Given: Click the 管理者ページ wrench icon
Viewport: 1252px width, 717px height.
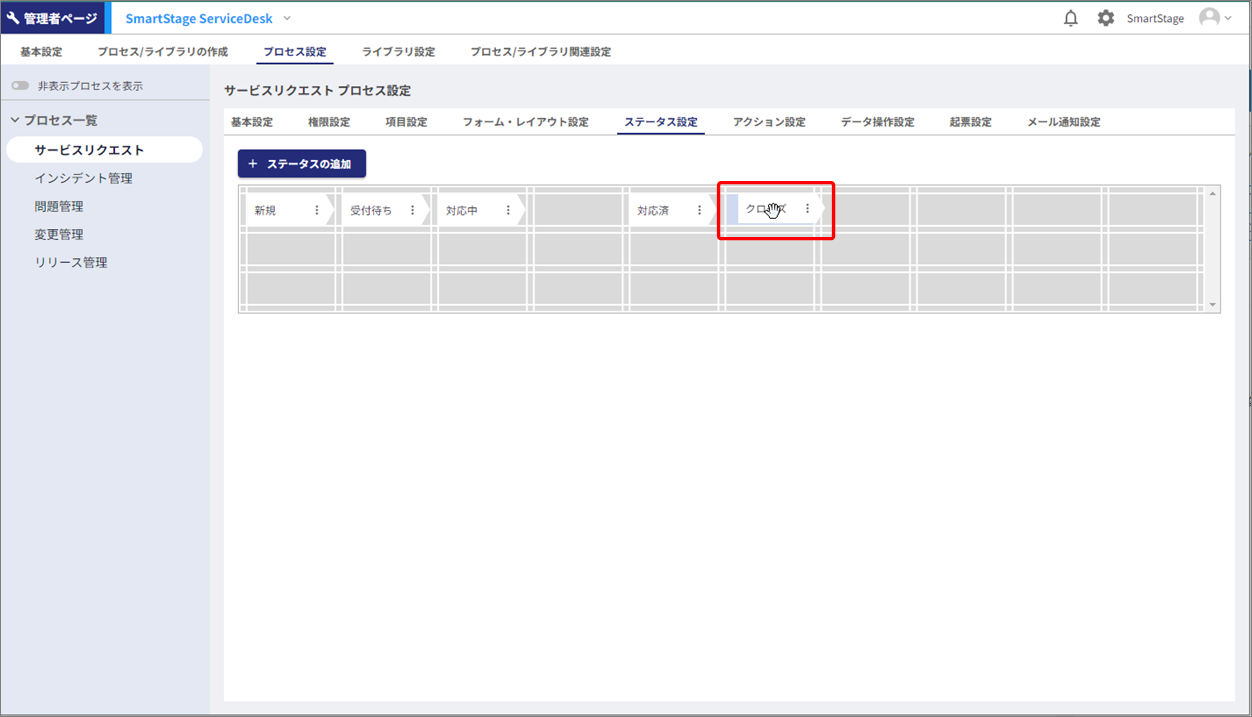Looking at the screenshot, I should click(13, 18).
